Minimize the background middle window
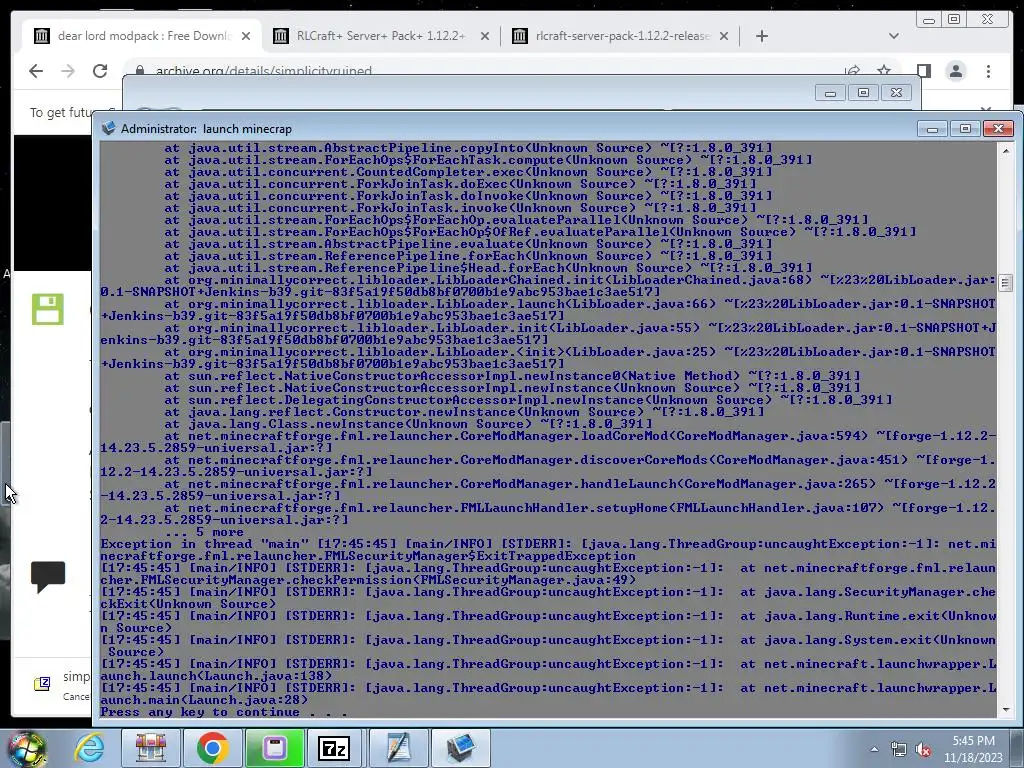1024x768 pixels. pos(830,93)
